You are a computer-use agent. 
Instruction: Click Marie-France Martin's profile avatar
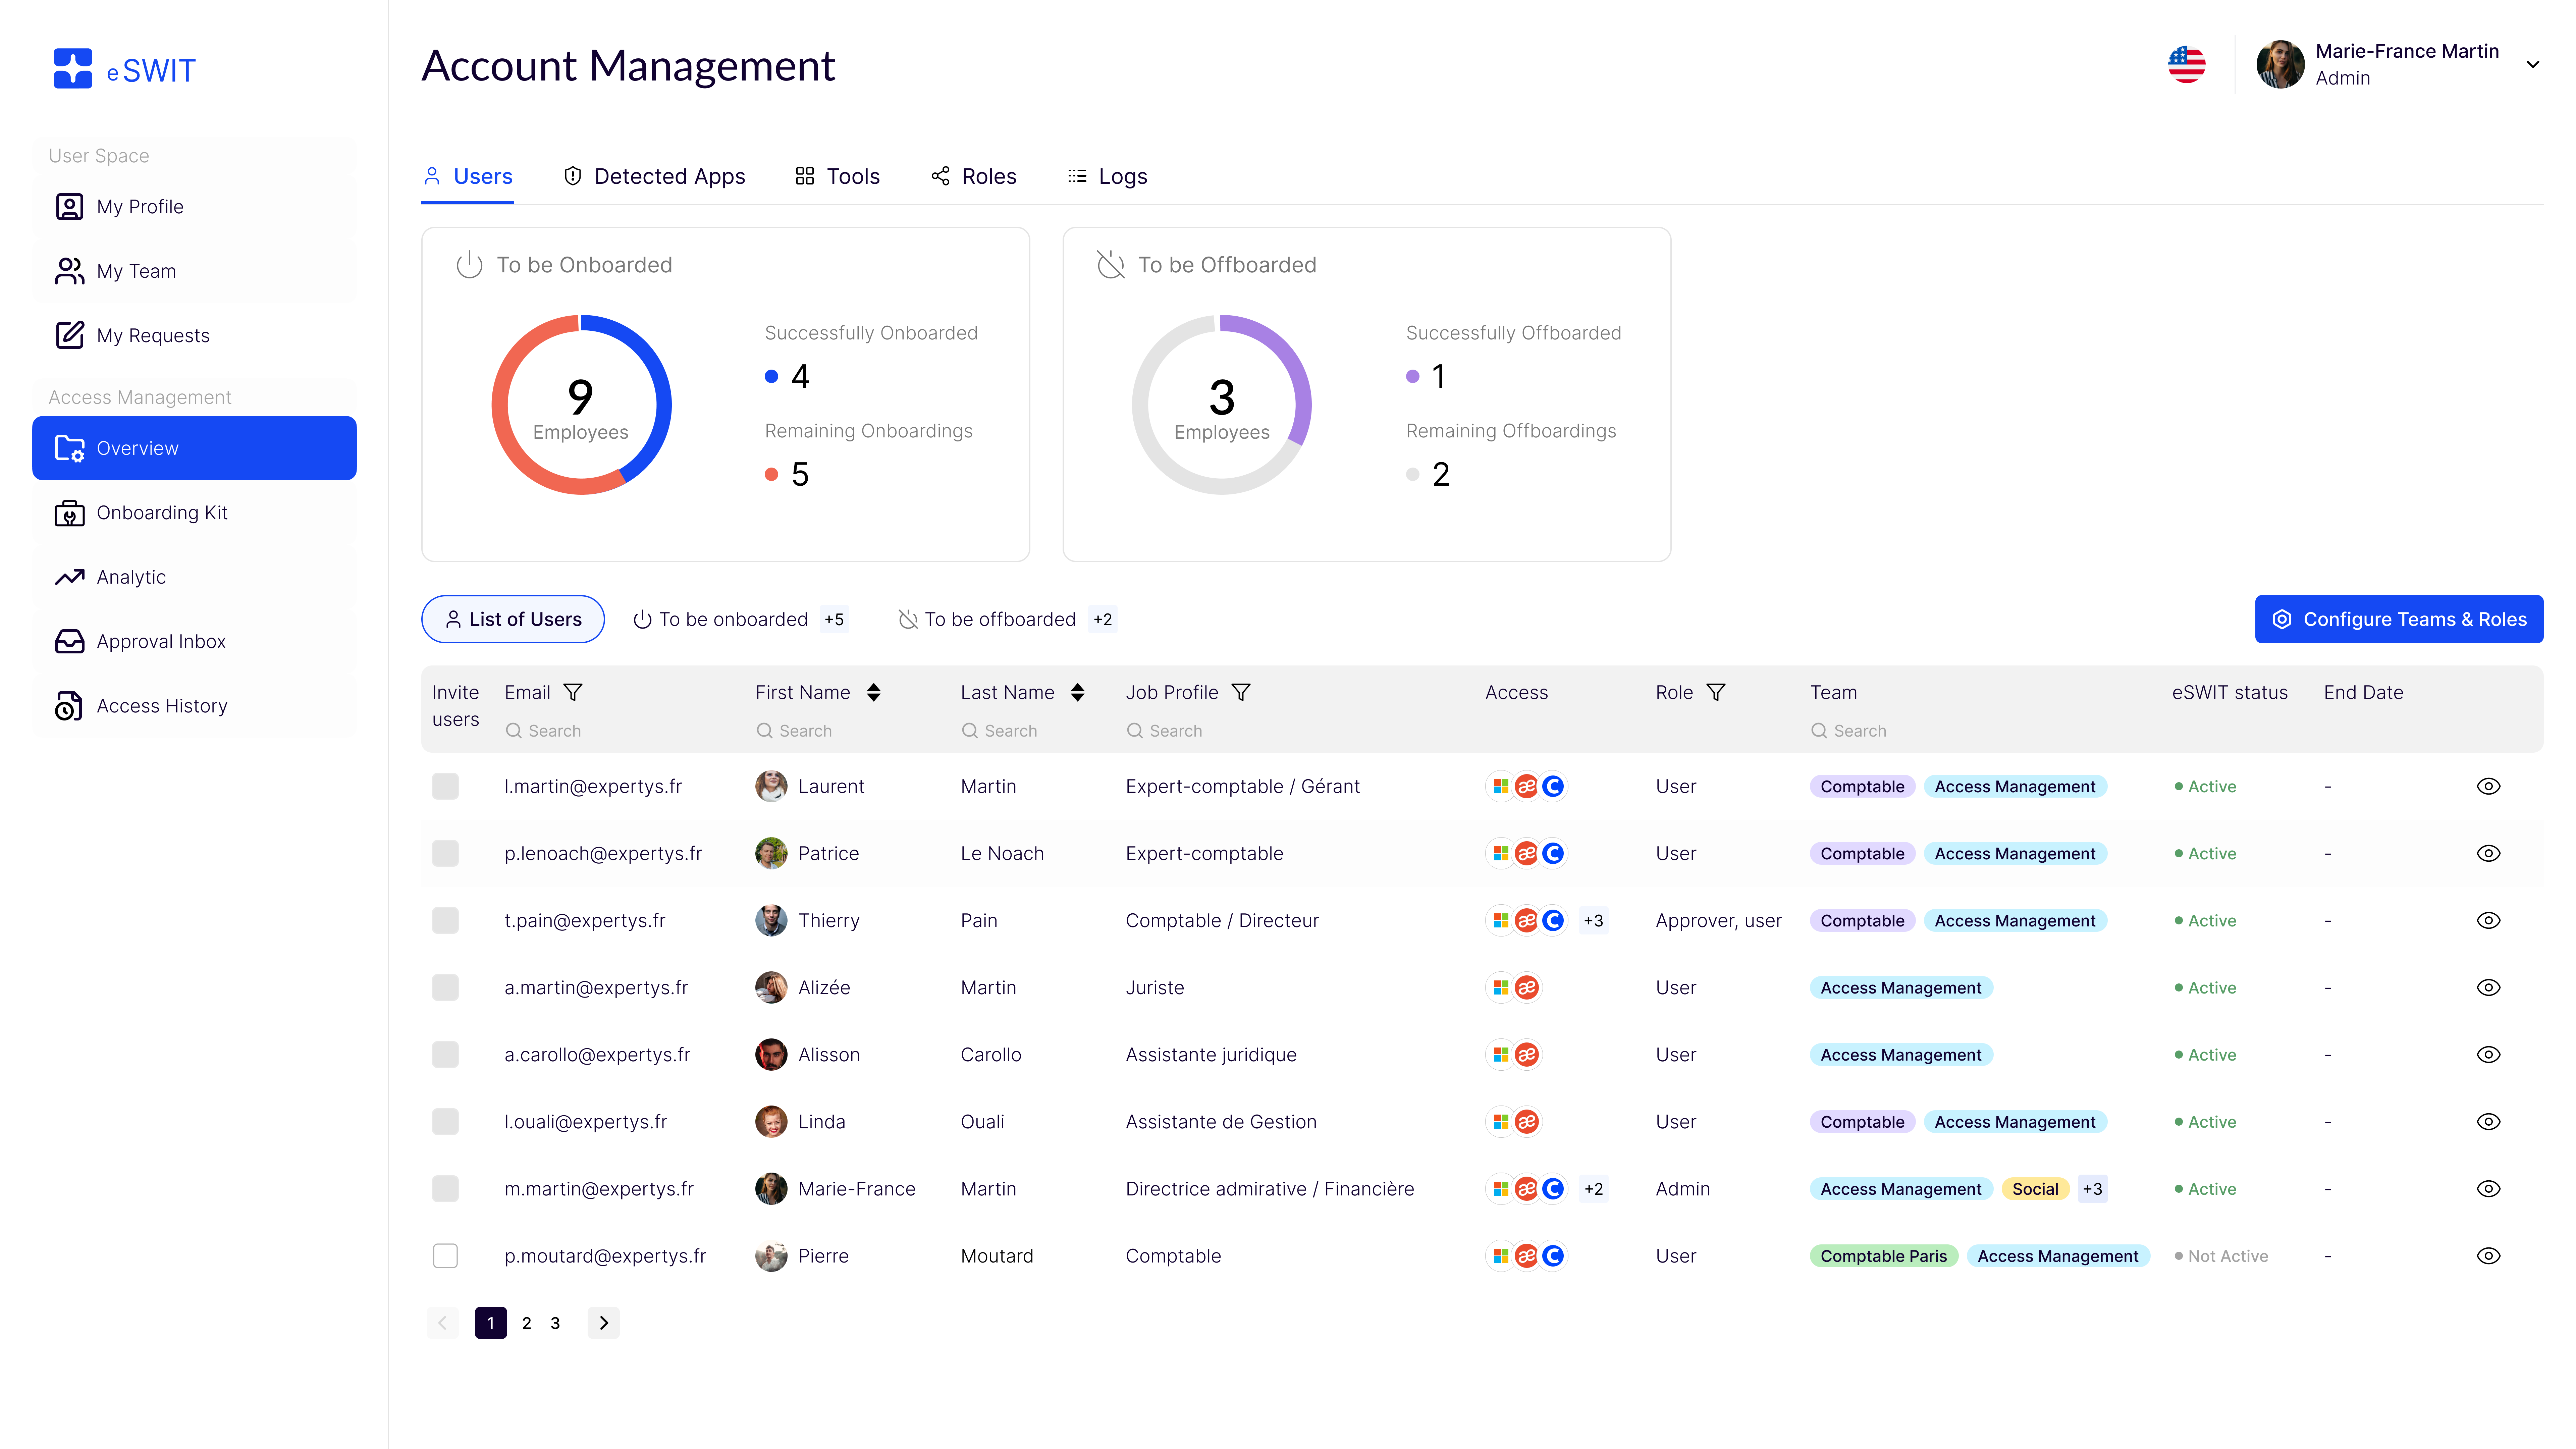pos(2280,65)
